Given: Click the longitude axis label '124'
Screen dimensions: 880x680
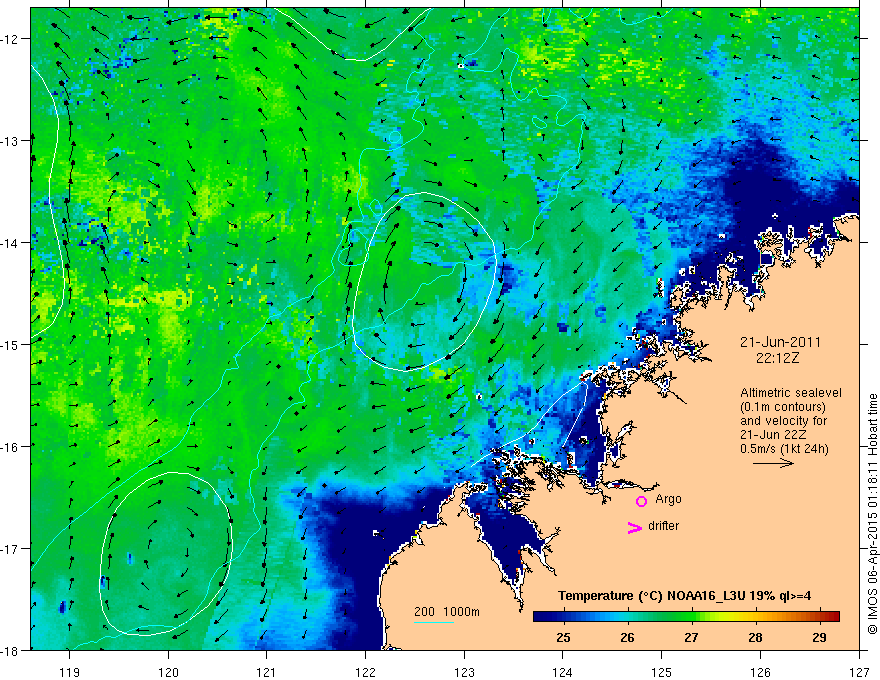Looking at the screenshot, I should tap(563, 672).
